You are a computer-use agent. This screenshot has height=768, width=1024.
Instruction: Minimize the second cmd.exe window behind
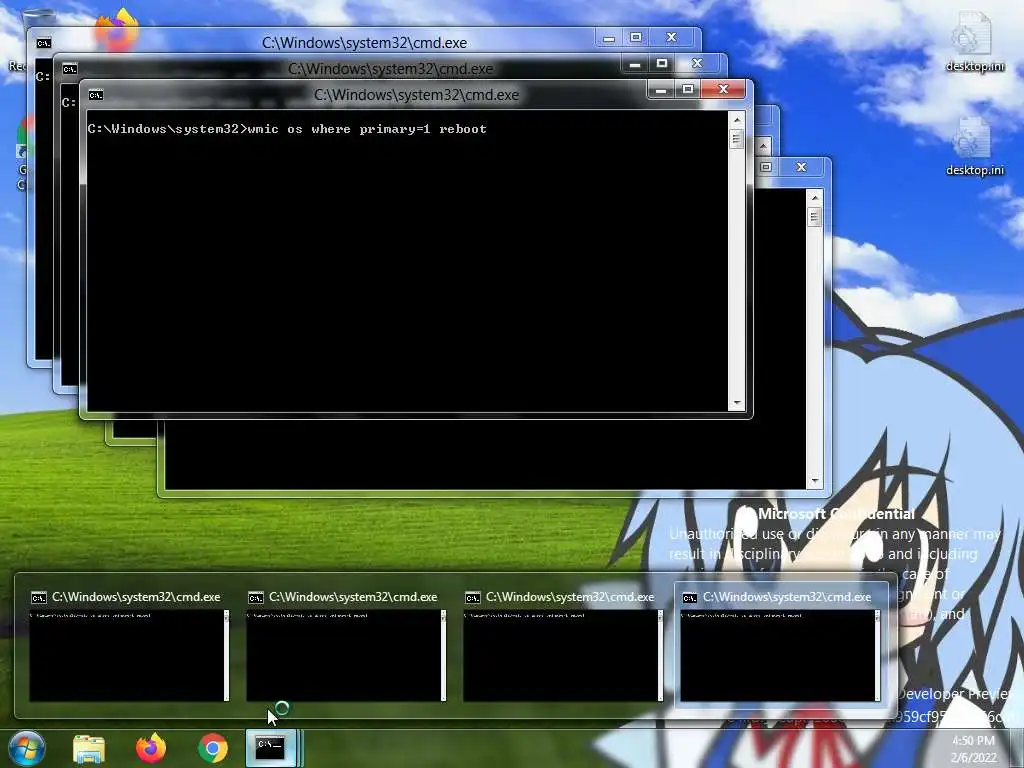635,63
